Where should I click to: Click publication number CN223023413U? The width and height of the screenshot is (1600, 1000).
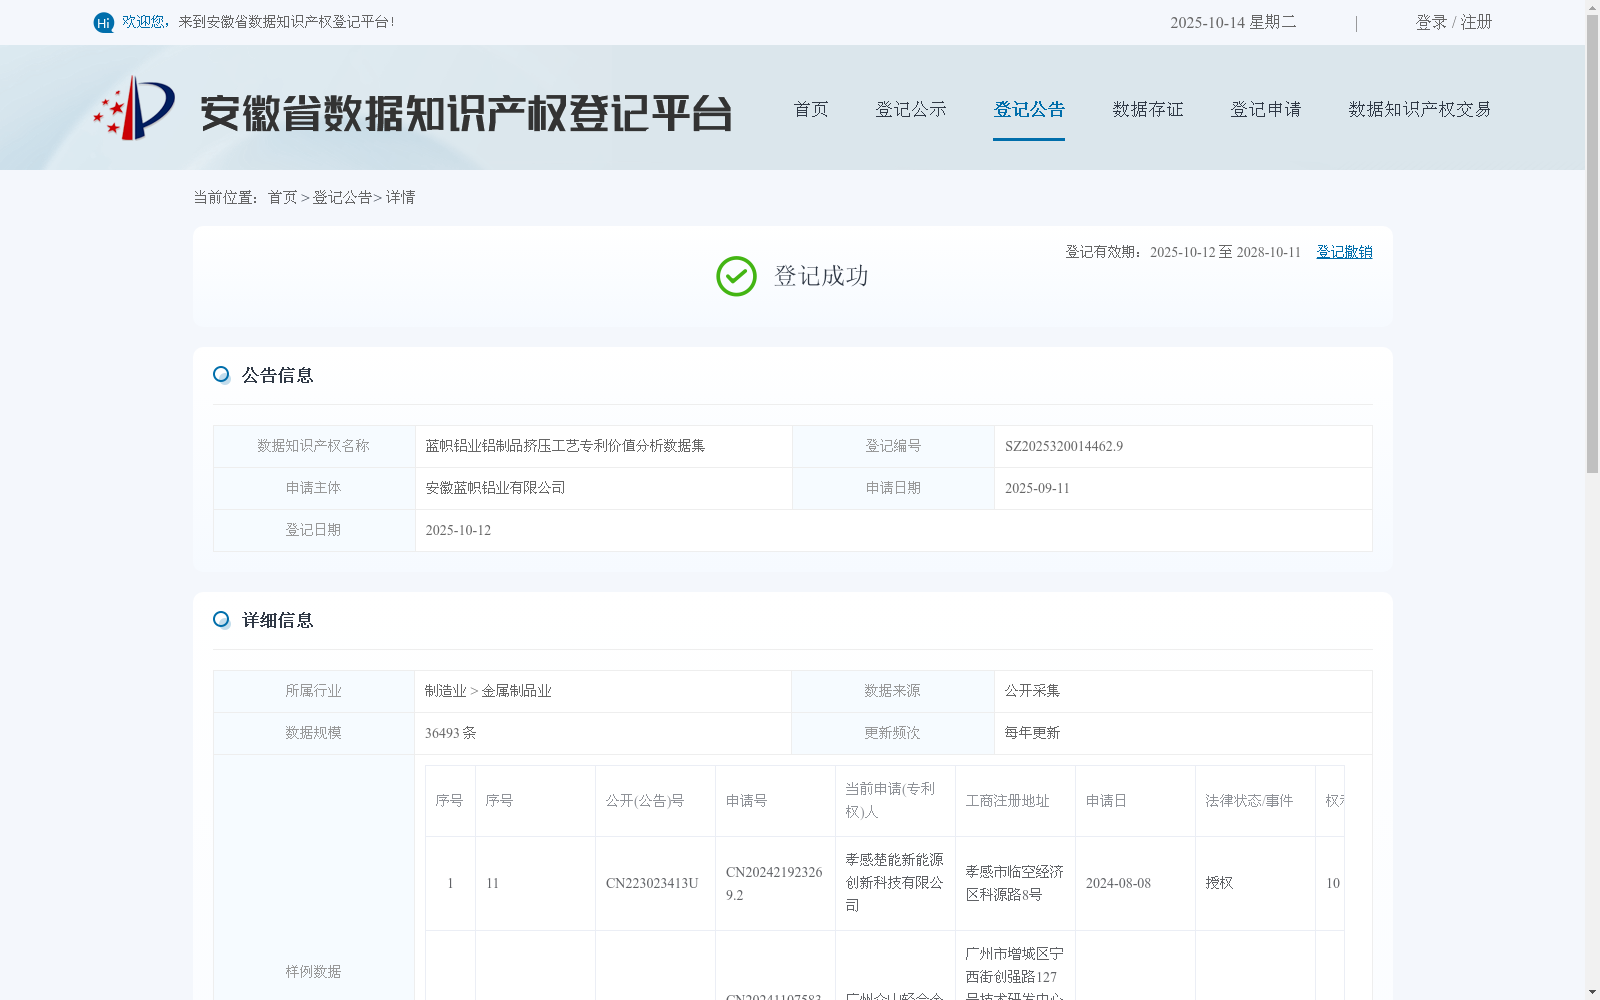pos(652,884)
